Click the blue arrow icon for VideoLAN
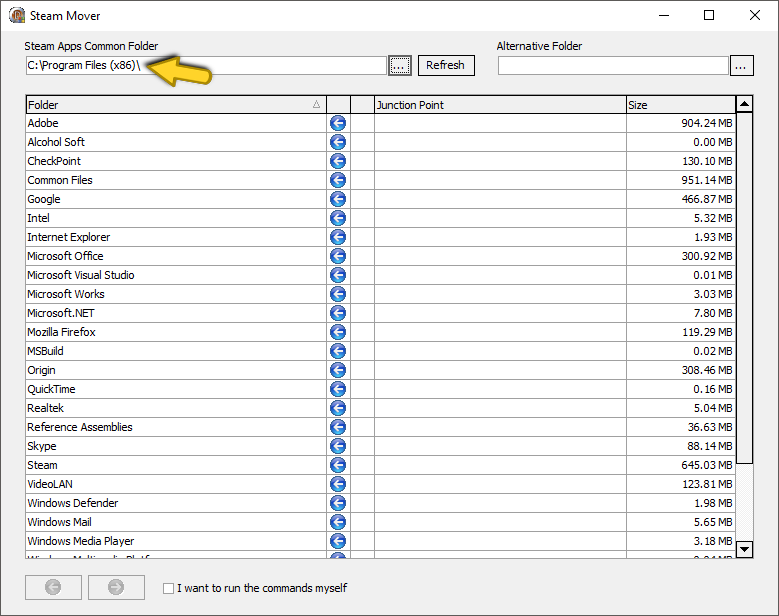This screenshot has height=616, width=779. pos(338,484)
